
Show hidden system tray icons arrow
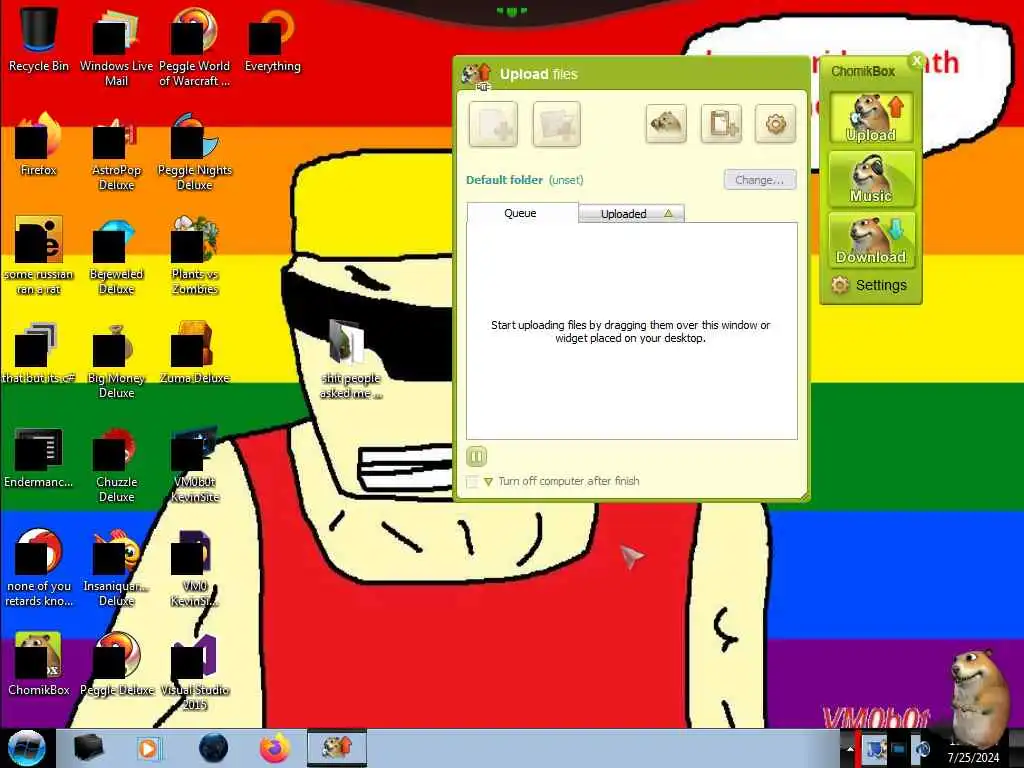coord(849,749)
